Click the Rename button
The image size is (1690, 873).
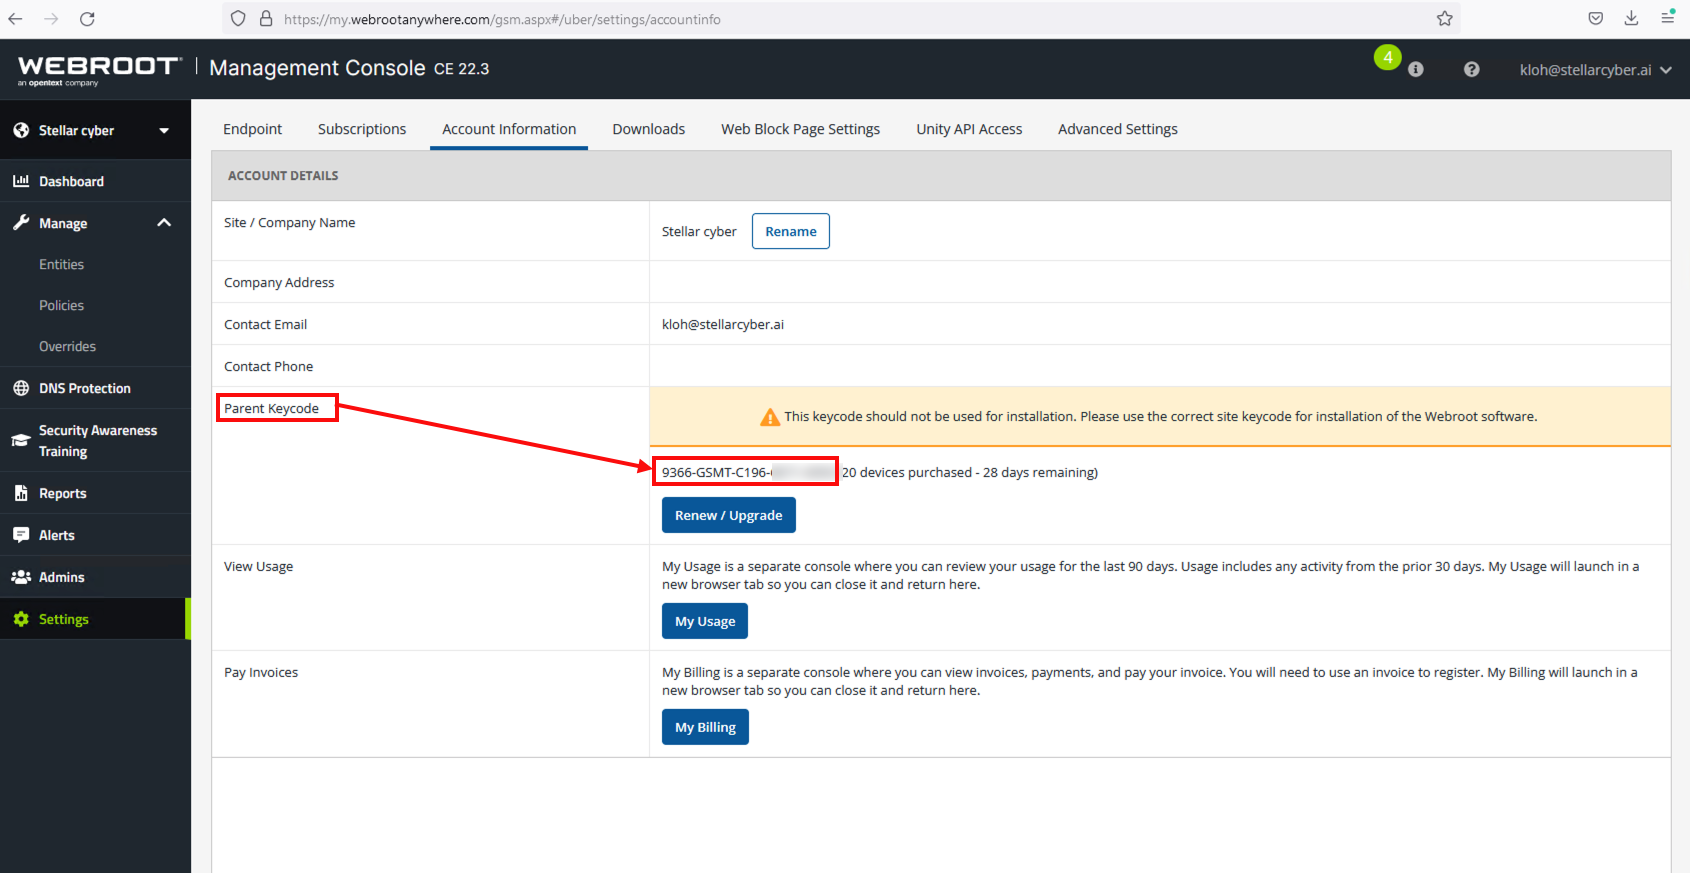click(790, 231)
